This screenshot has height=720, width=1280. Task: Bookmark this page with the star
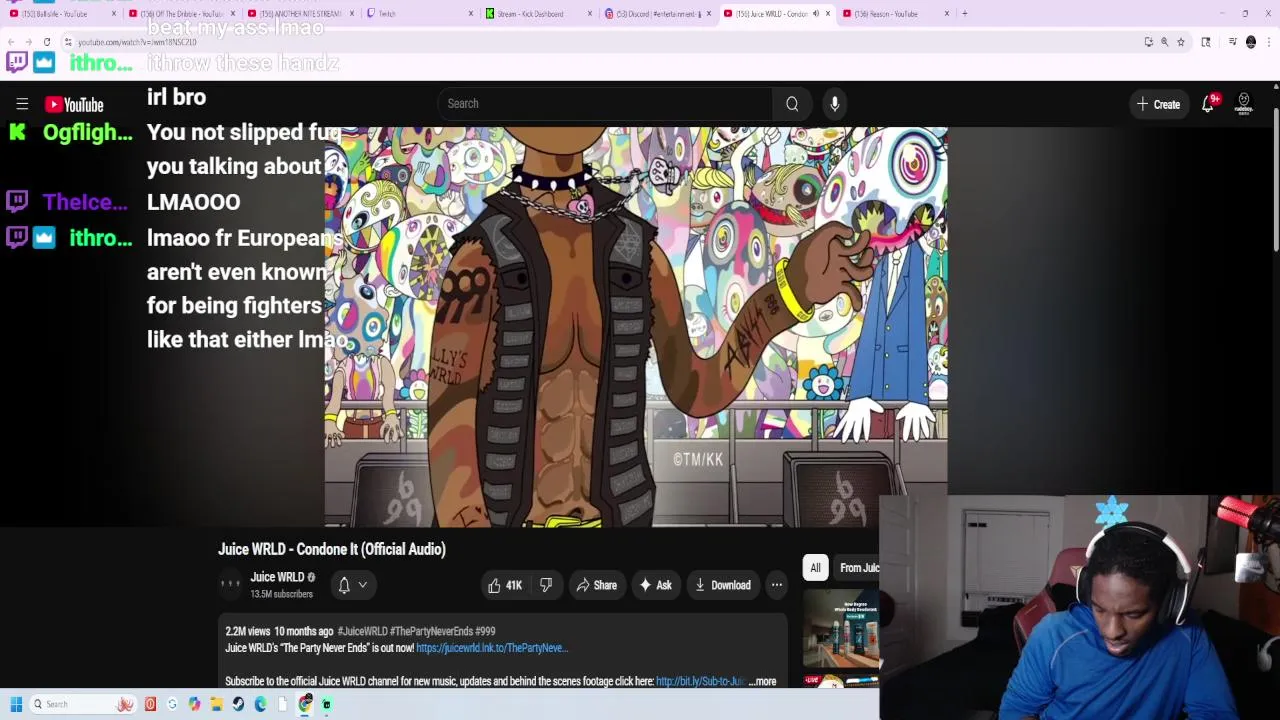[x=1181, y=42]
